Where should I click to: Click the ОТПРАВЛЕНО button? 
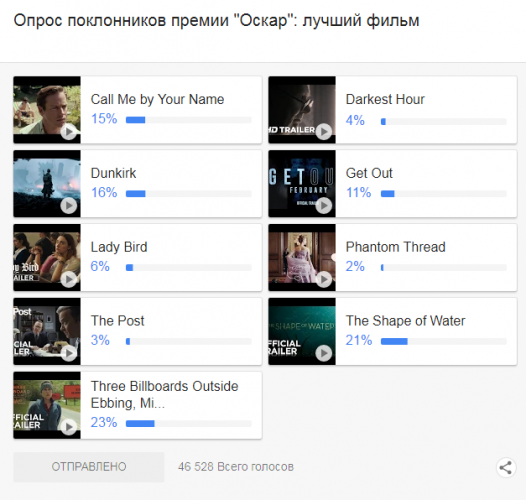[89, 467]
